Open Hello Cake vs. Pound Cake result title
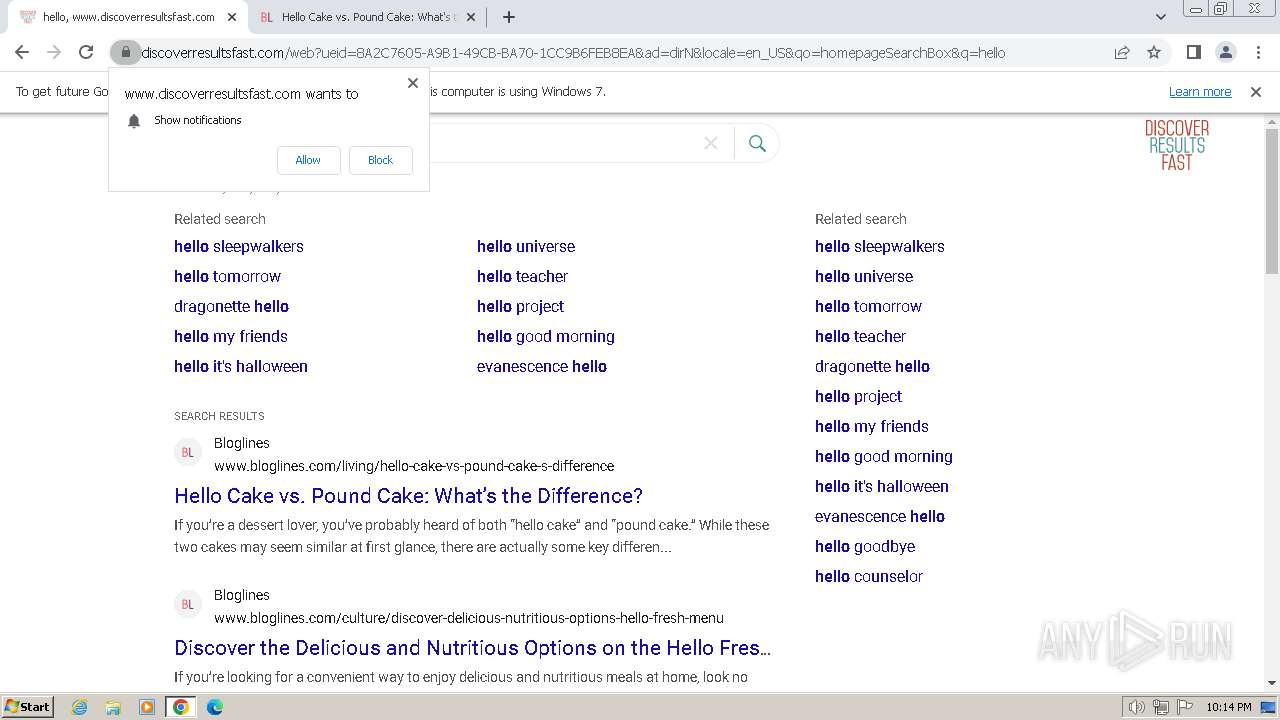Viewport: 1280px width, 720px height. pyautogui.click(x=408, y=495)
